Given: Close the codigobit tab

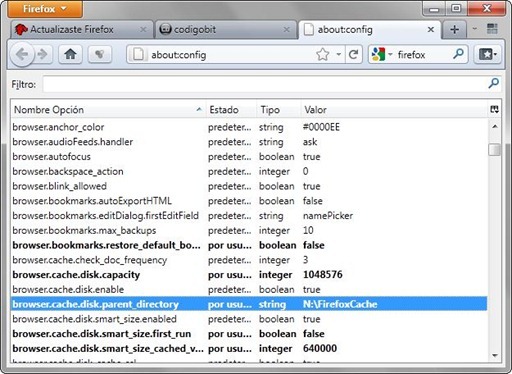Looking at the screenshot, I should click(286, 30).
